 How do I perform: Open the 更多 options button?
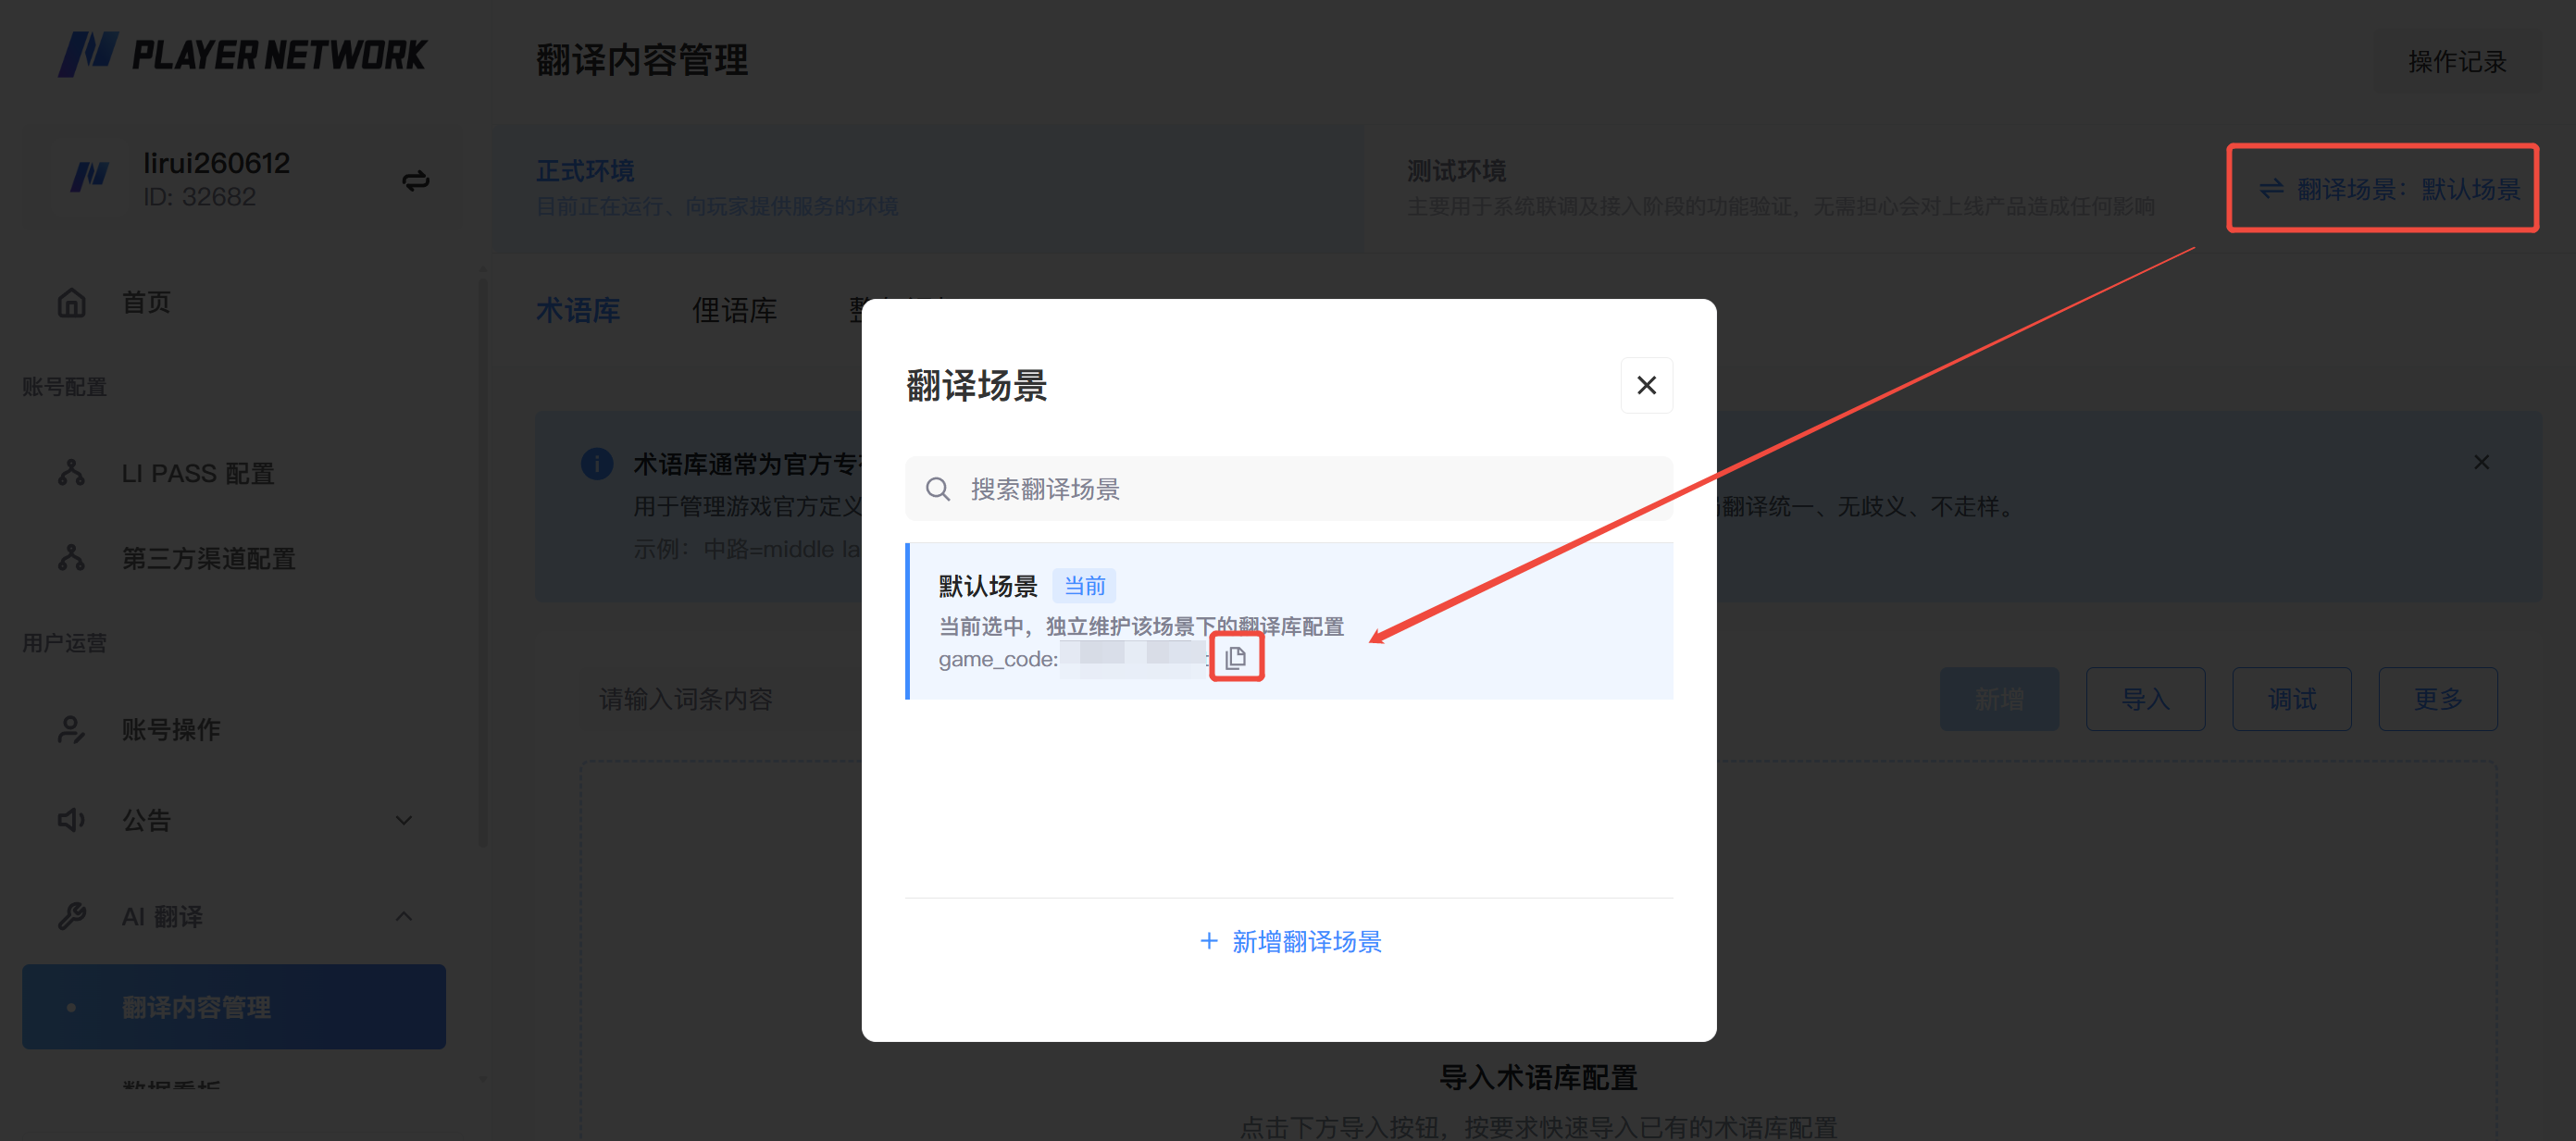2437,699
